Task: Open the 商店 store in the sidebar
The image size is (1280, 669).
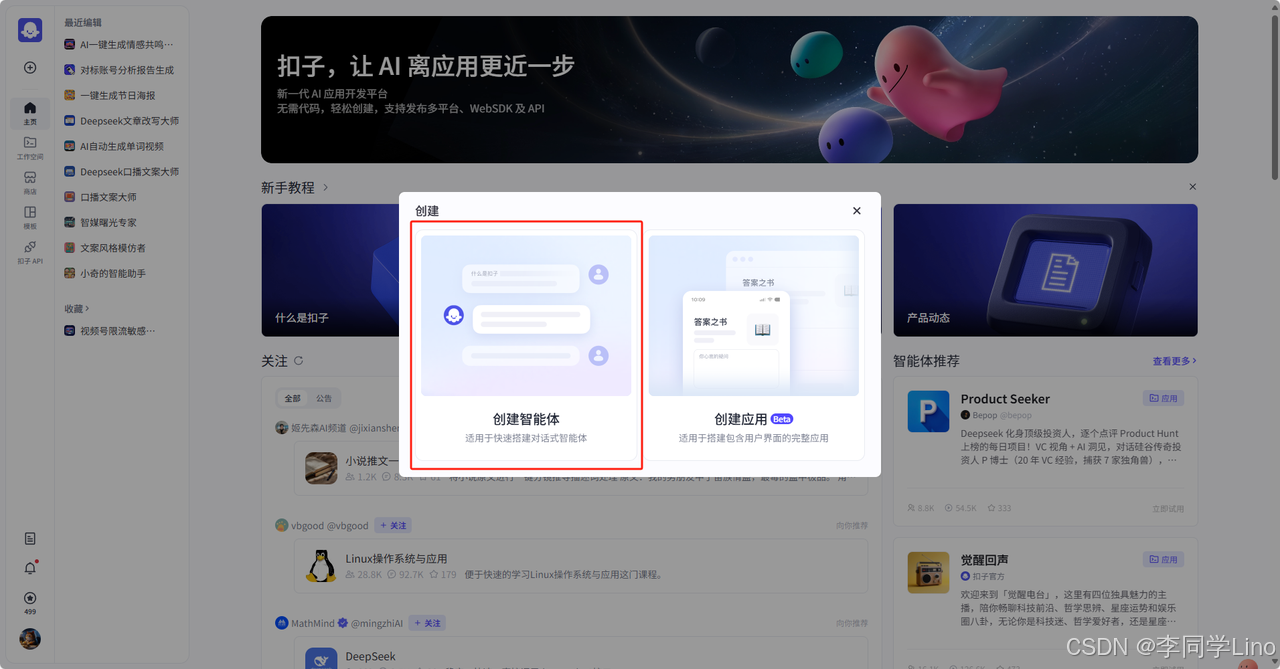Action: [30, 182]
